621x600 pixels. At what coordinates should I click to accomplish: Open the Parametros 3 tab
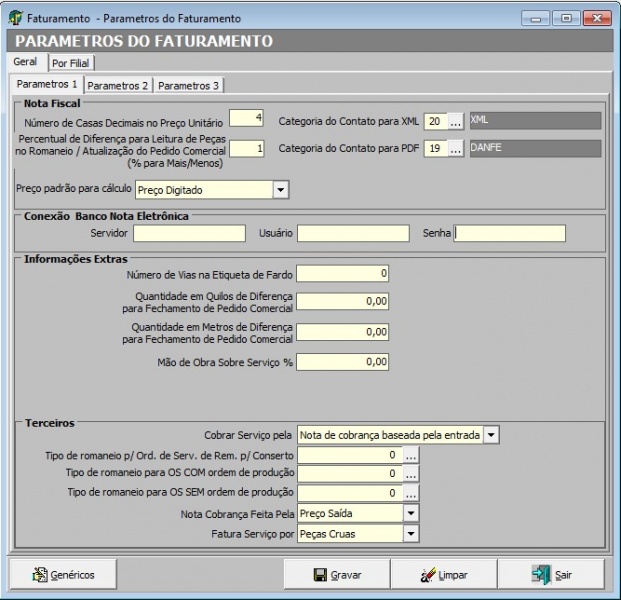coord(189,86)
